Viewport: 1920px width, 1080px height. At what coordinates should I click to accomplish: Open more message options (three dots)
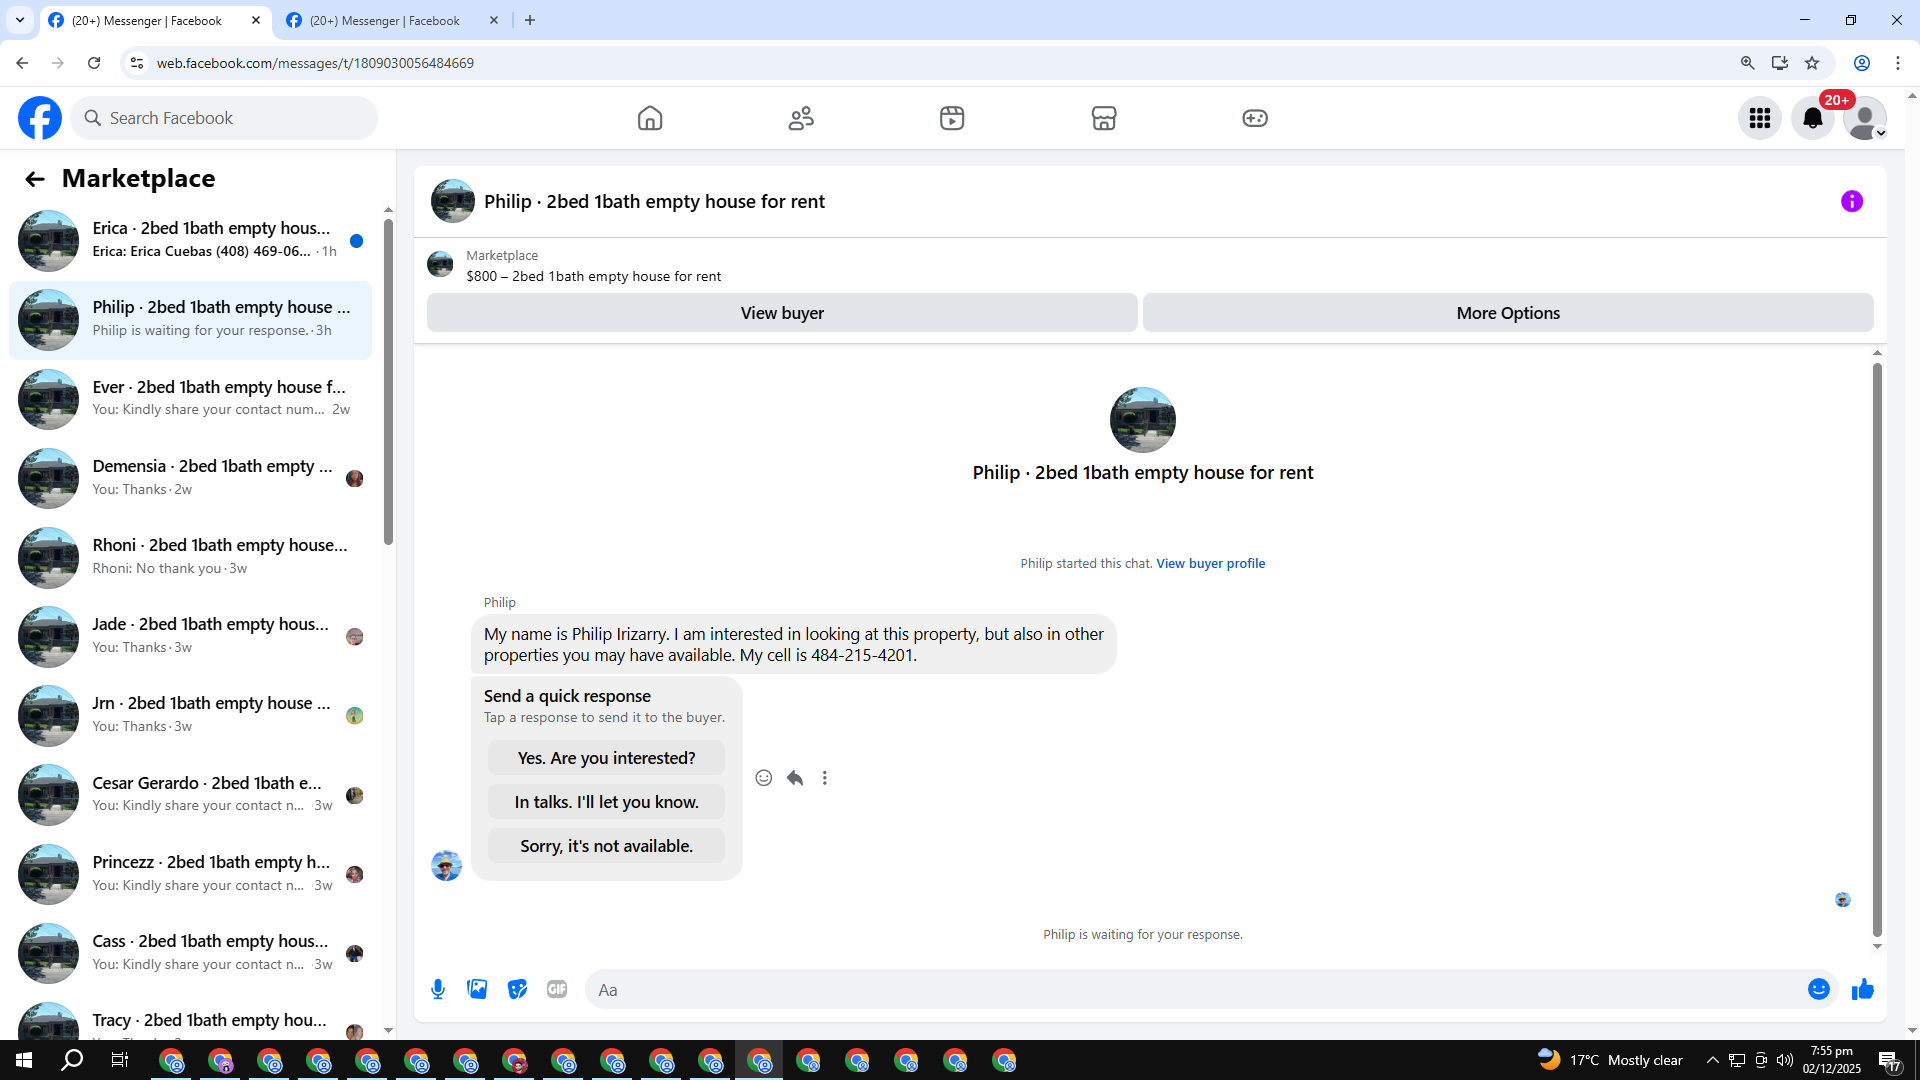point(825,778)
